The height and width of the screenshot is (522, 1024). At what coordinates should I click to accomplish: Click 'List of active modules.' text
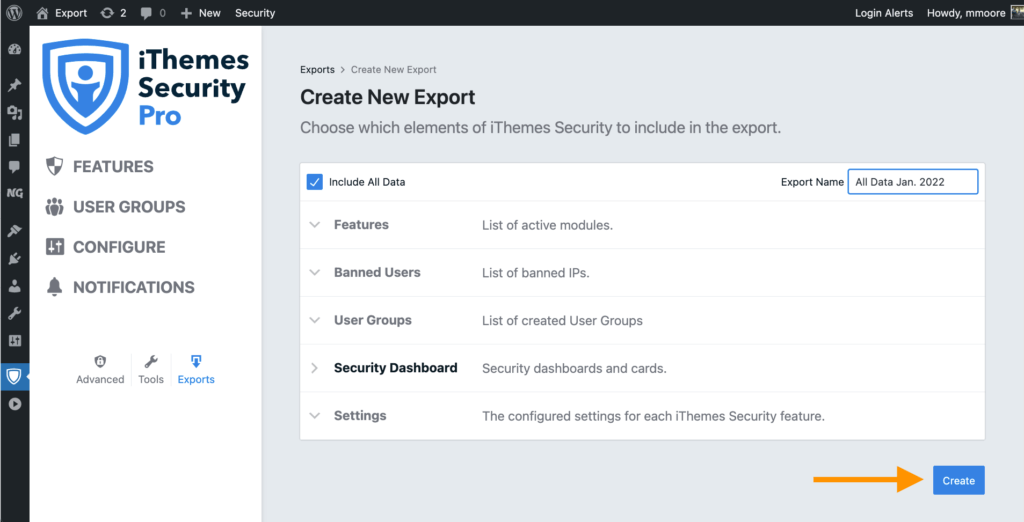click(x=547, y=225)
